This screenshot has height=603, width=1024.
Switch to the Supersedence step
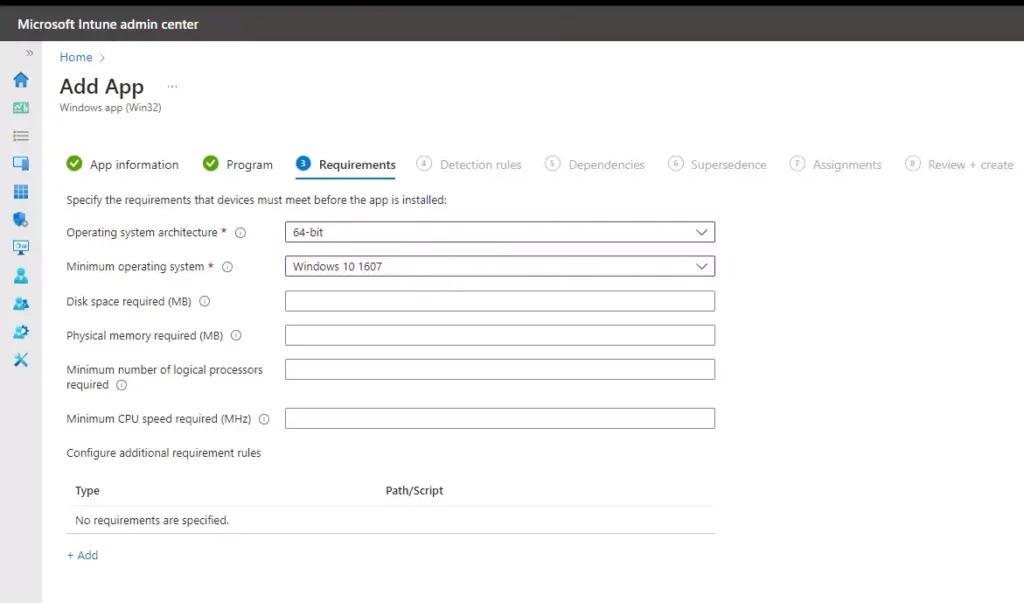pos(717,164)
